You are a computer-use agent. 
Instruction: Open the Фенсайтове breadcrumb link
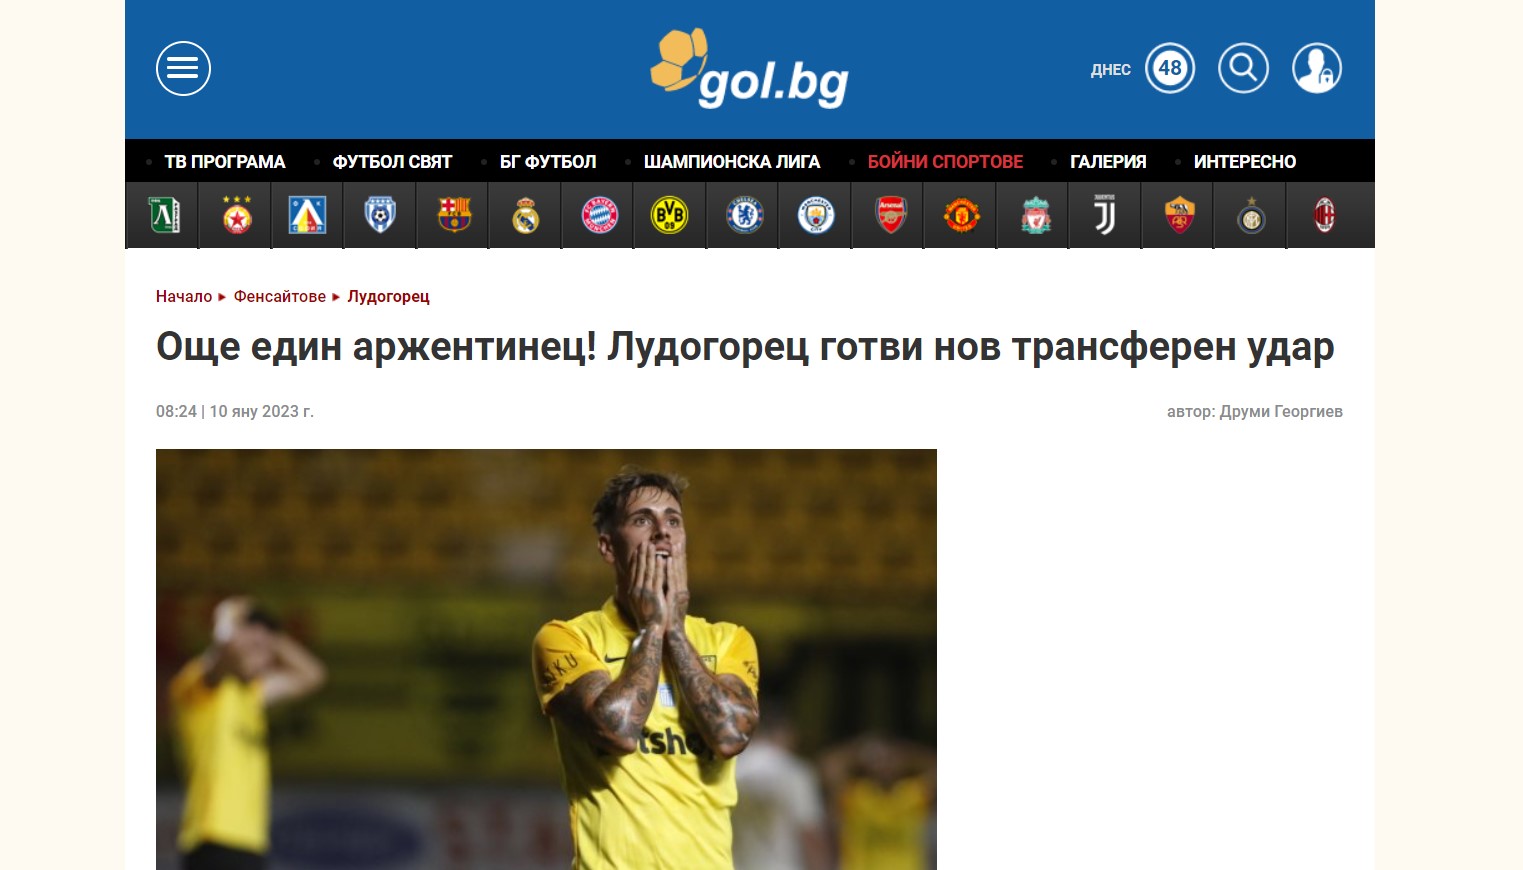click(x=280, y=296)
